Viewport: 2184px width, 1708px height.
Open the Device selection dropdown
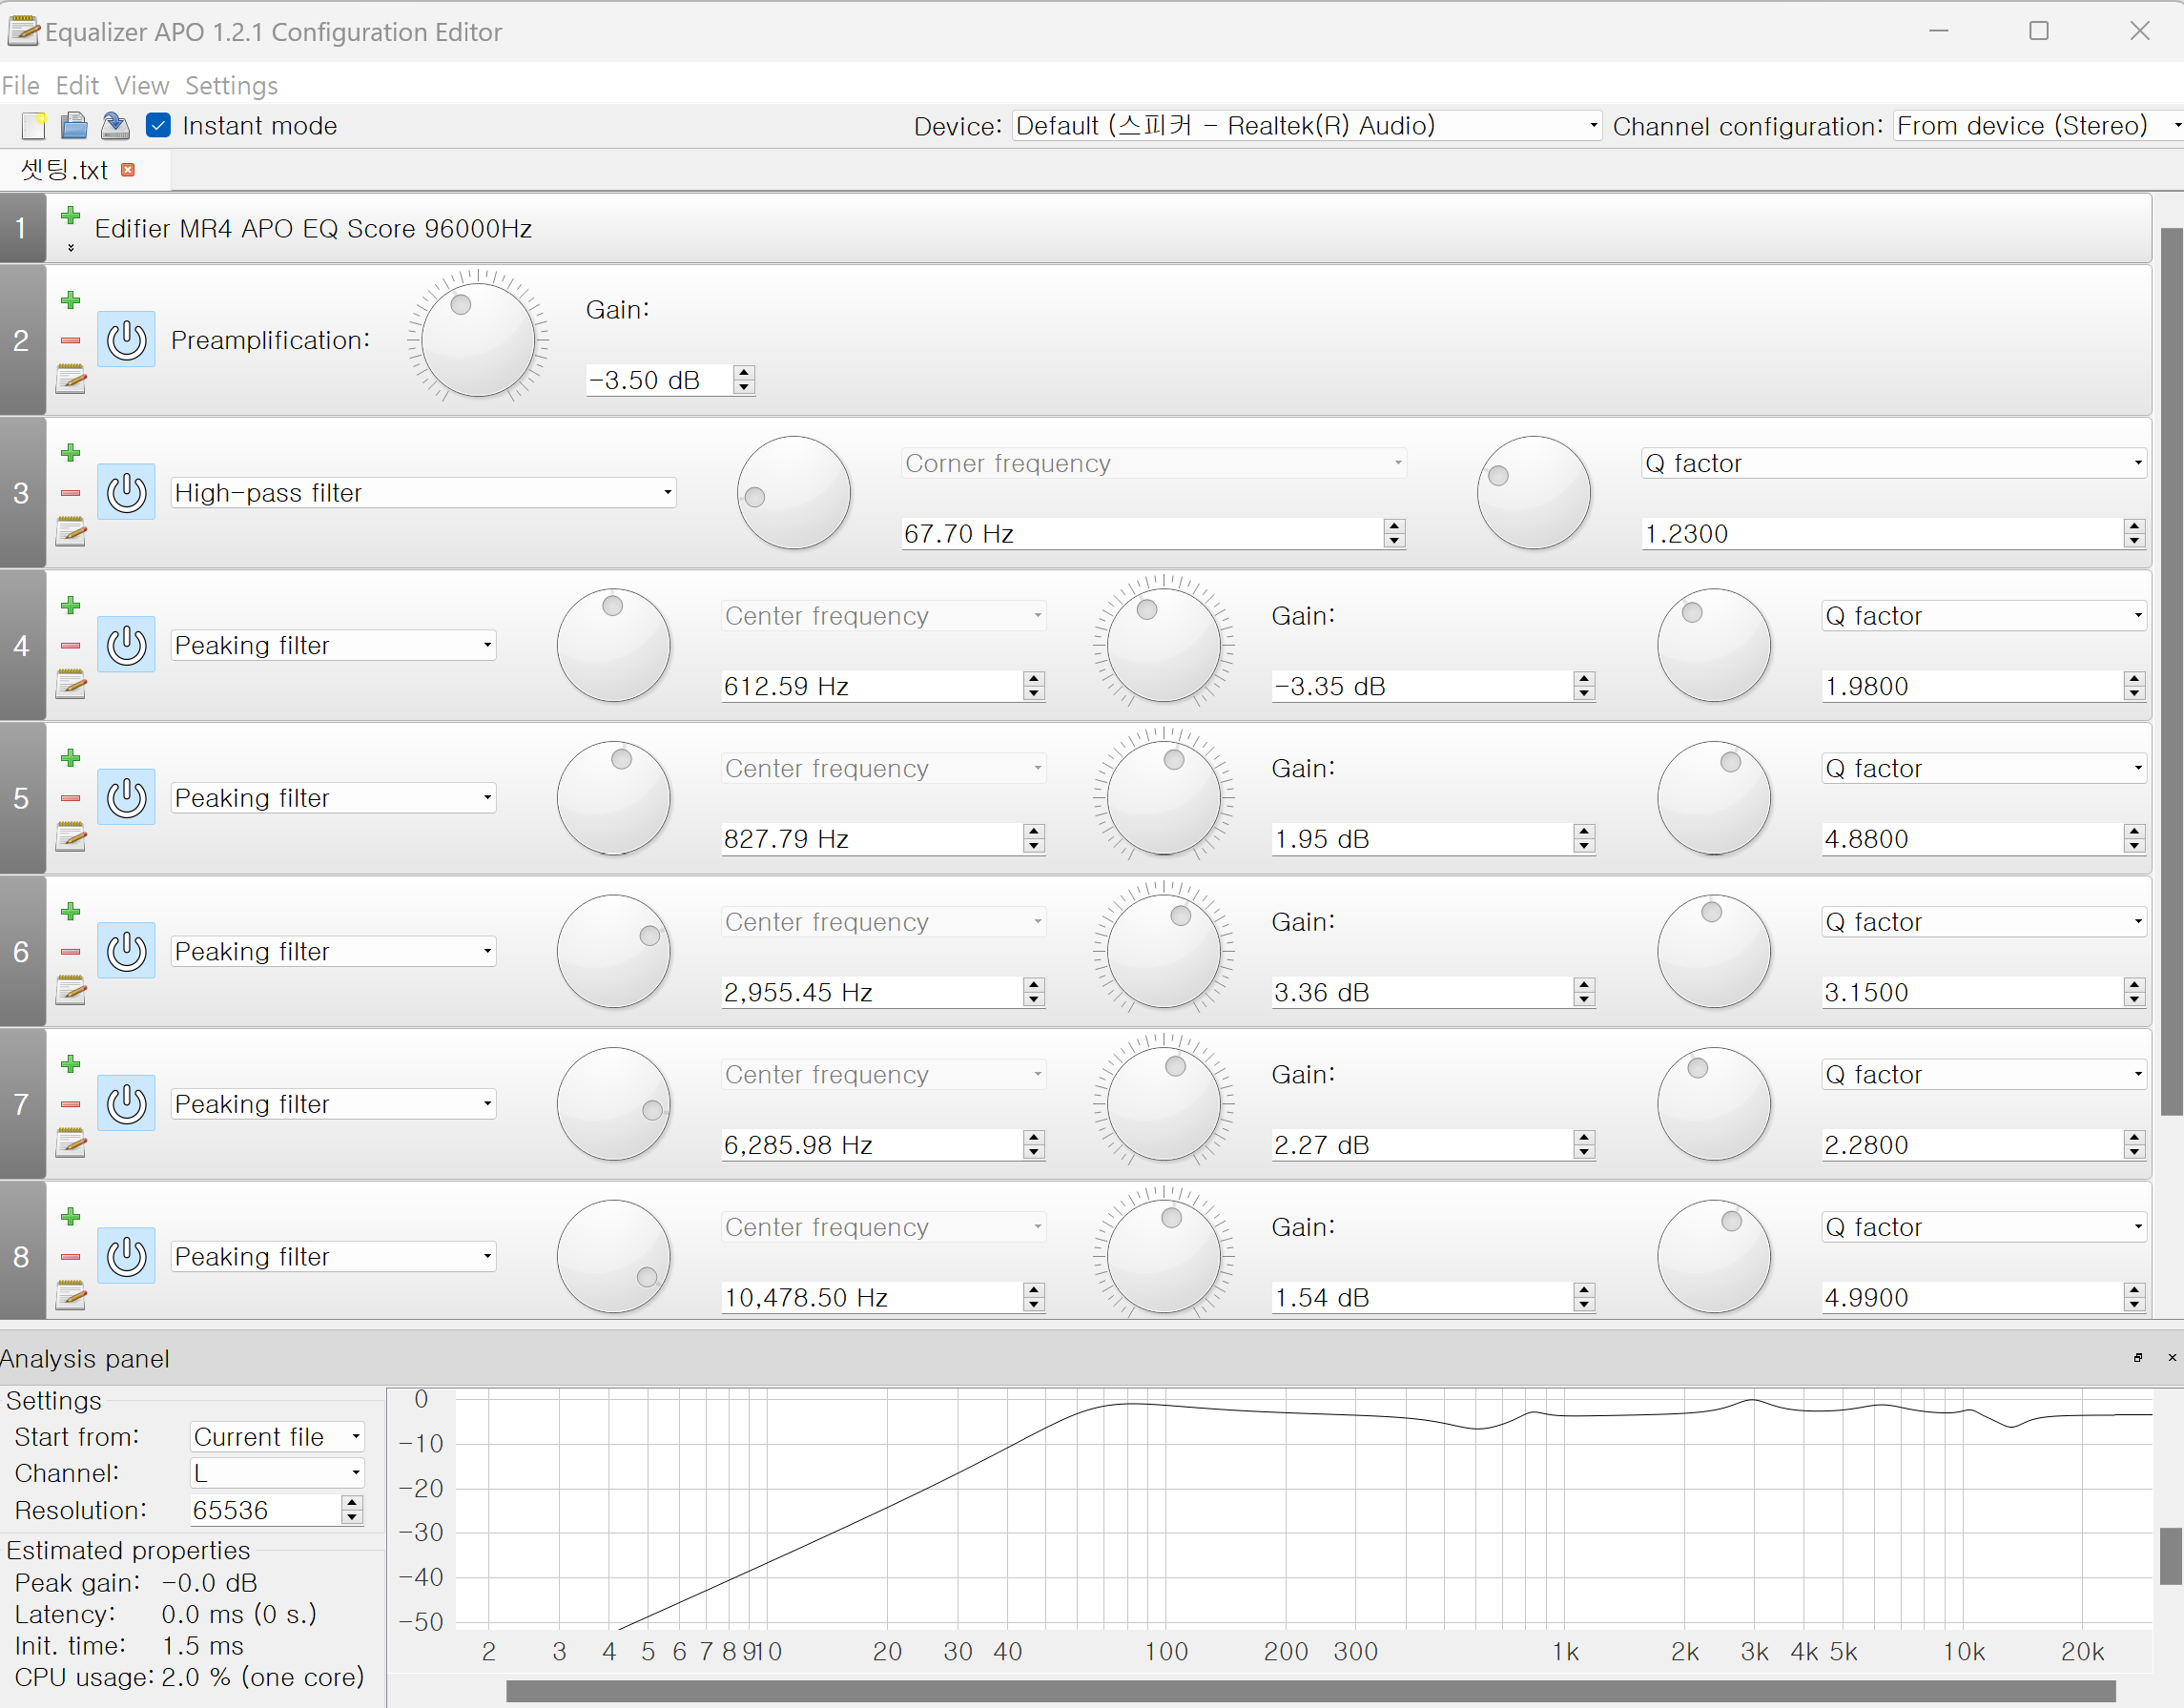click(1306, 126)
